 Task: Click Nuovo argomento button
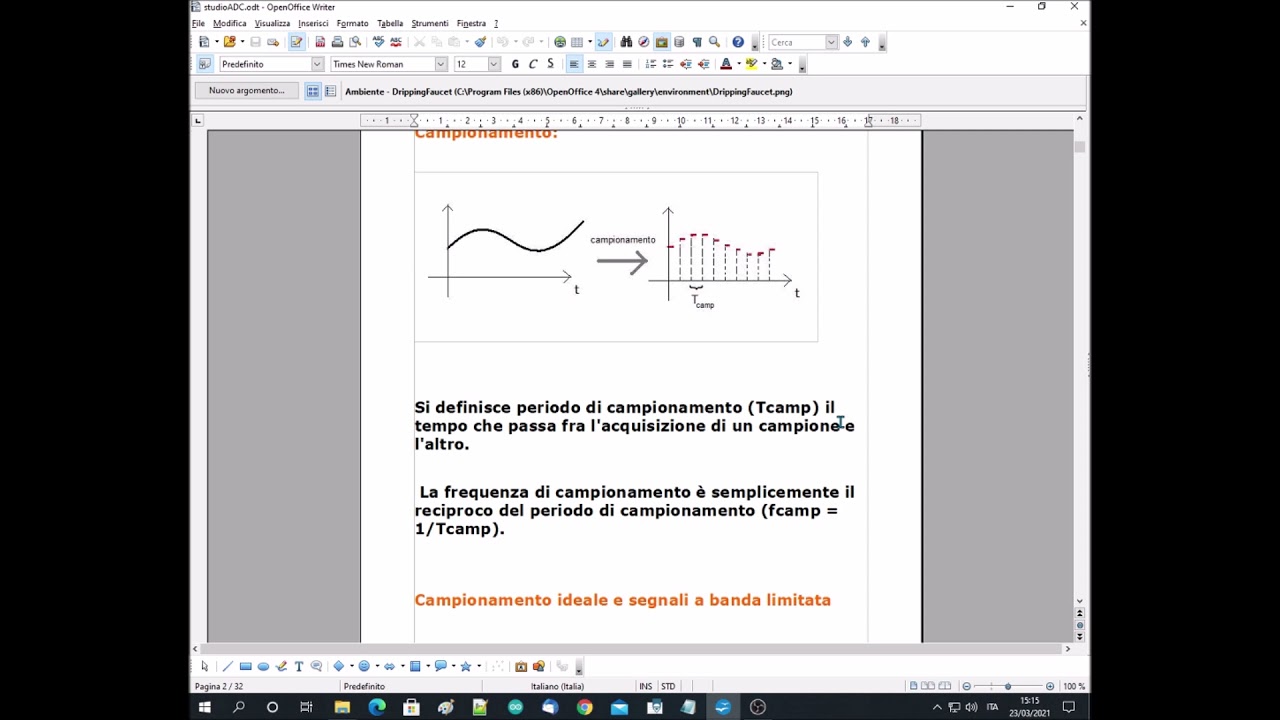(x=246, y=91)
